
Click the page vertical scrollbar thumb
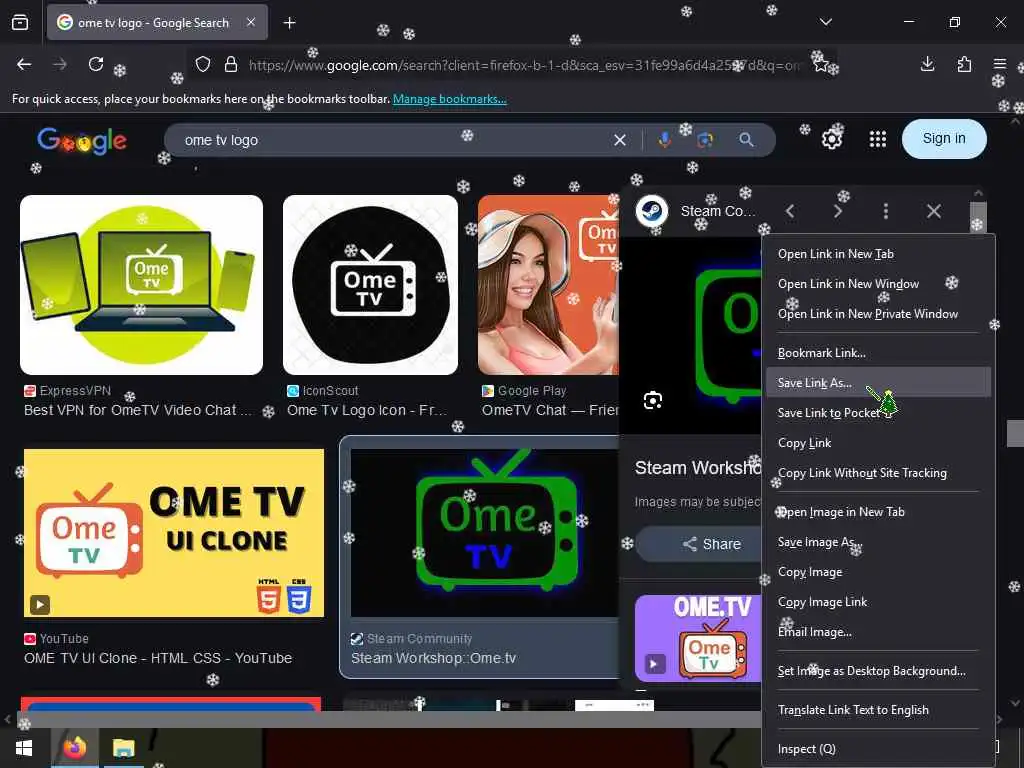1015,434
